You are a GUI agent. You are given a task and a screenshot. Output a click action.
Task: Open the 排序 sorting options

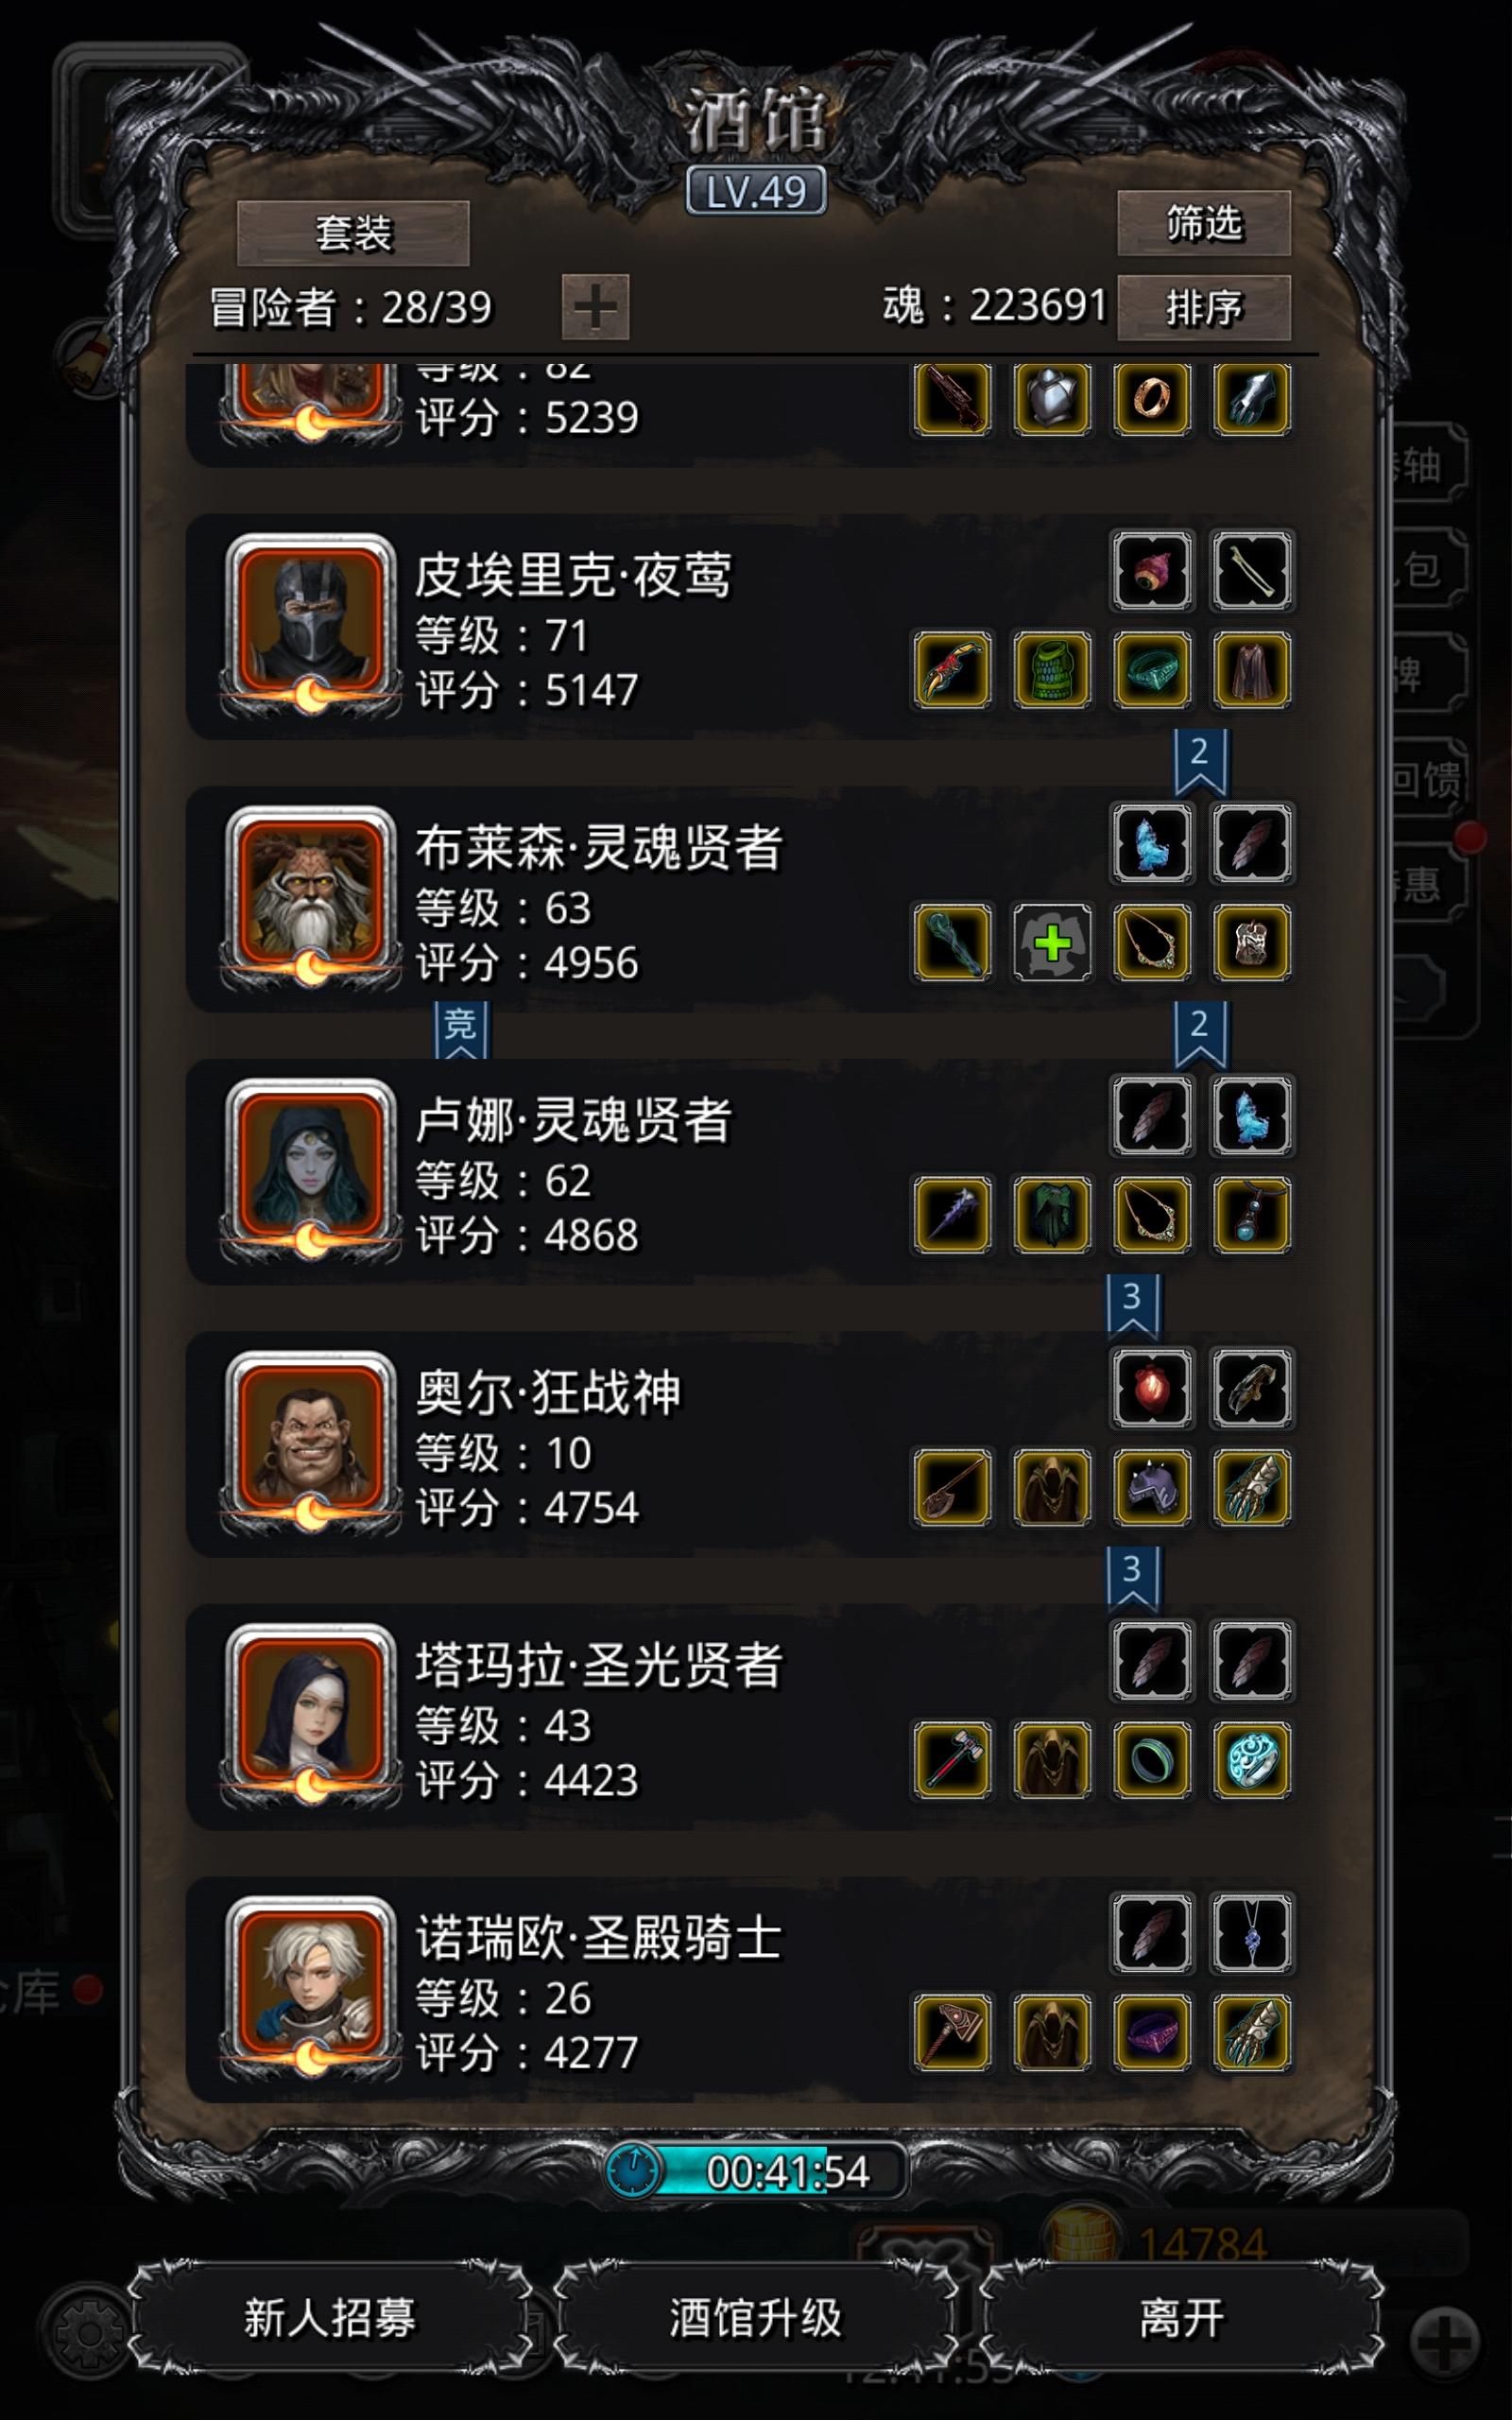(1204, 308)
